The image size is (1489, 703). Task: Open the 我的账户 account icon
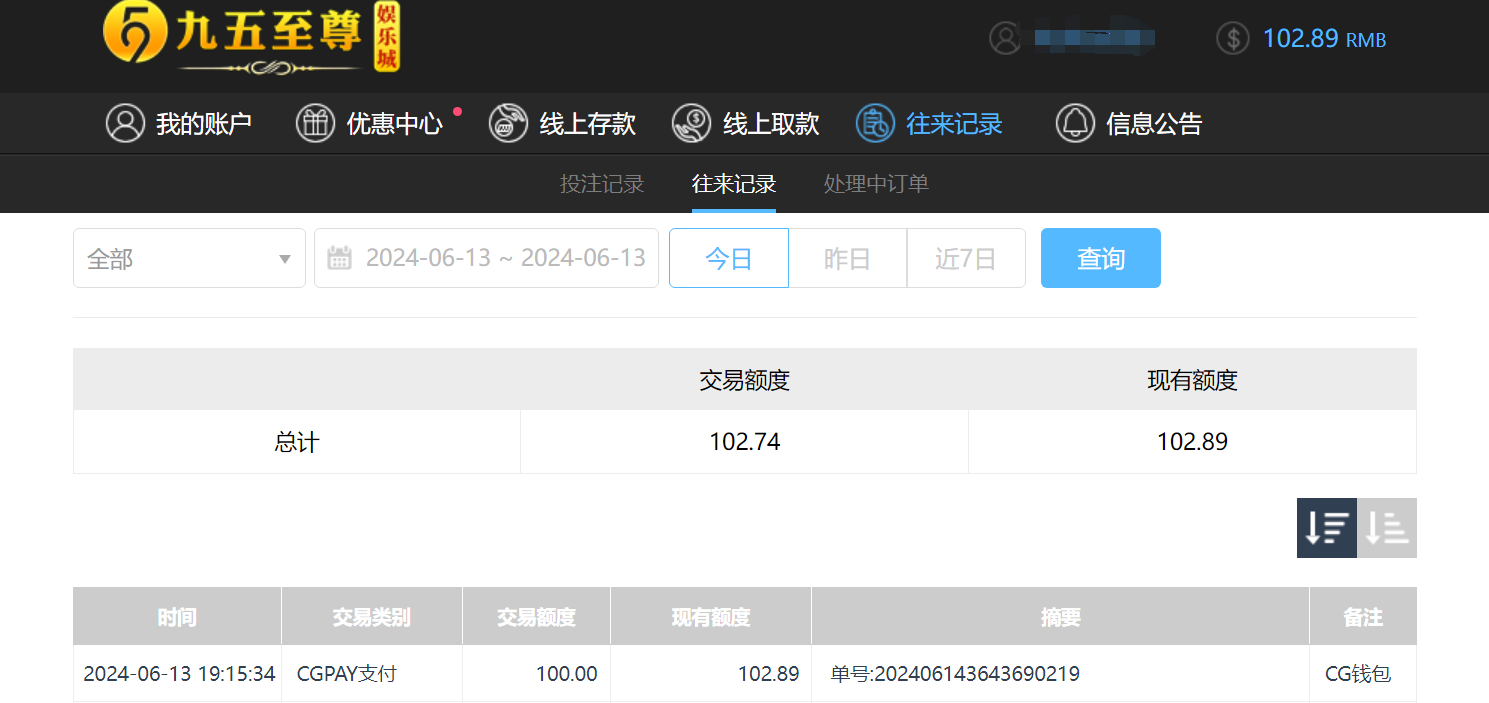click(x=125, y=123)
